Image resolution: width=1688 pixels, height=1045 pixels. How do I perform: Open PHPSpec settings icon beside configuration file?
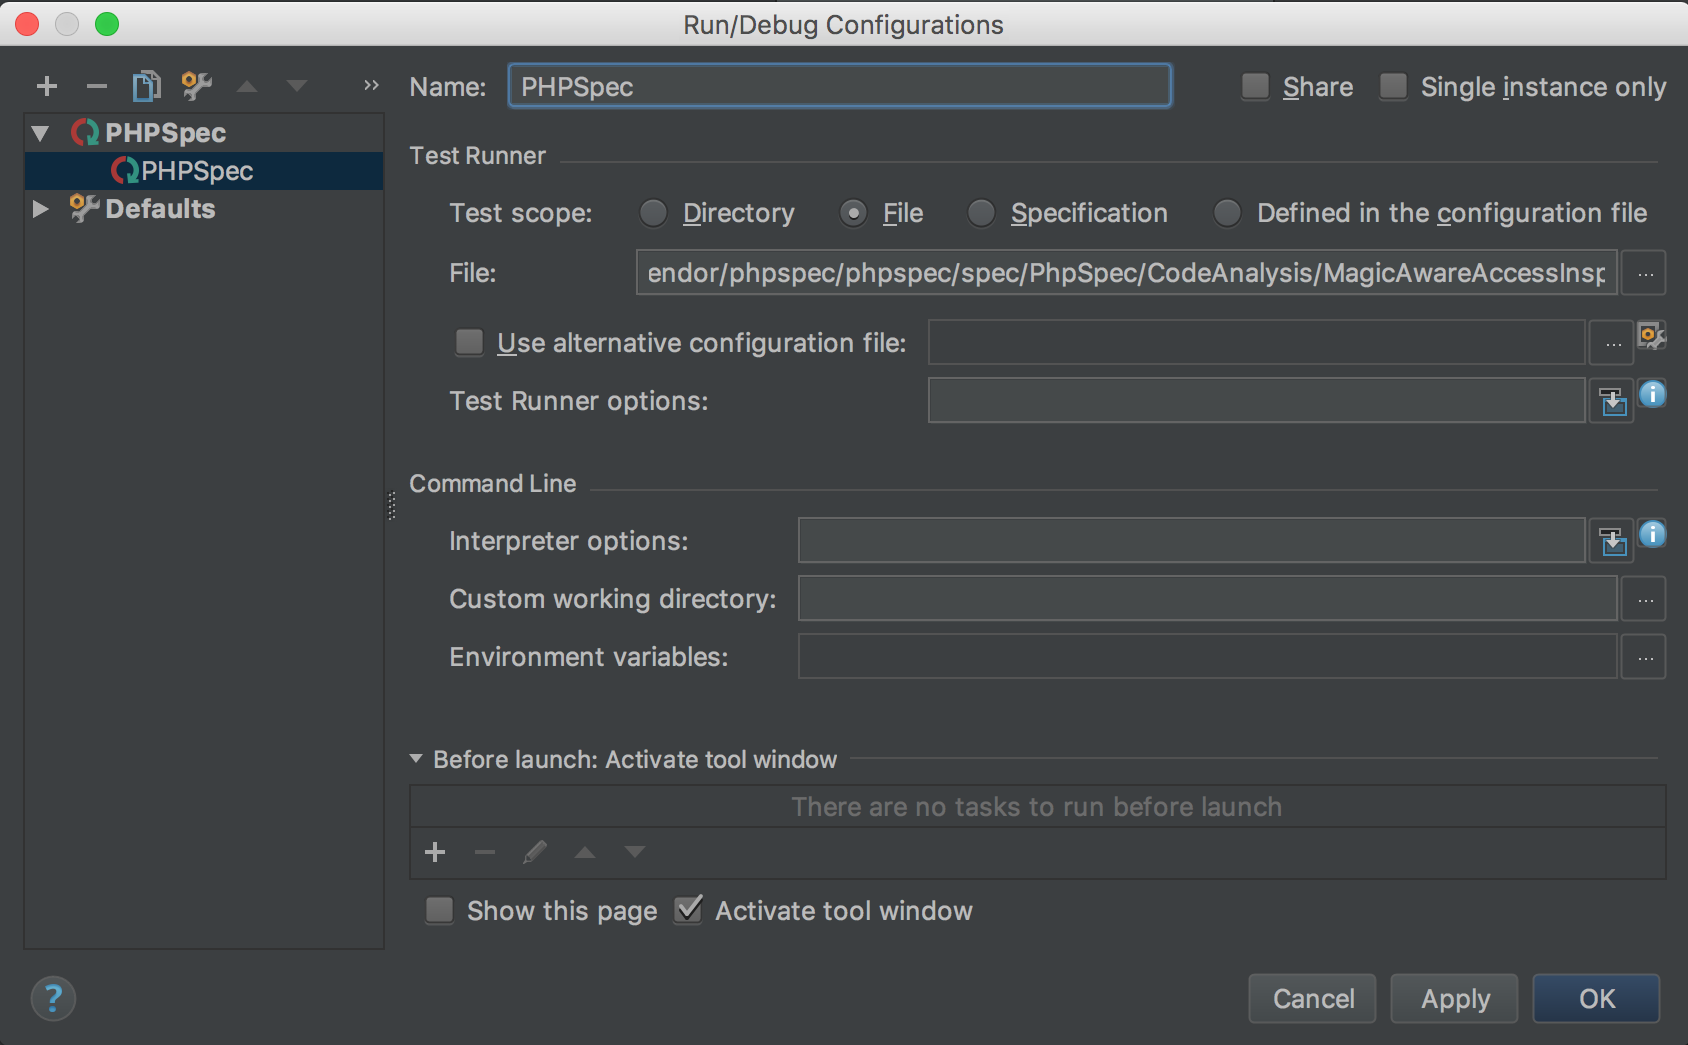1652,335
